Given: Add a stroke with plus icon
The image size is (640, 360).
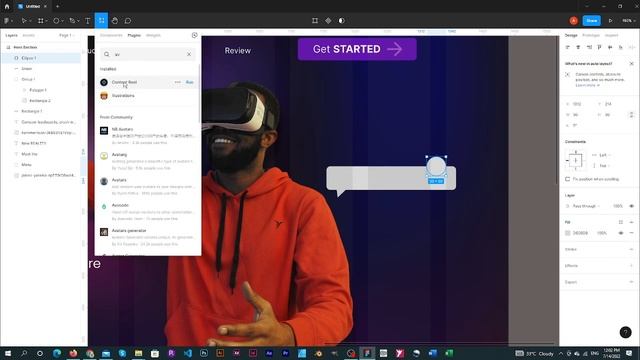Looking at the screenshot, I should (x=631, y=249).
